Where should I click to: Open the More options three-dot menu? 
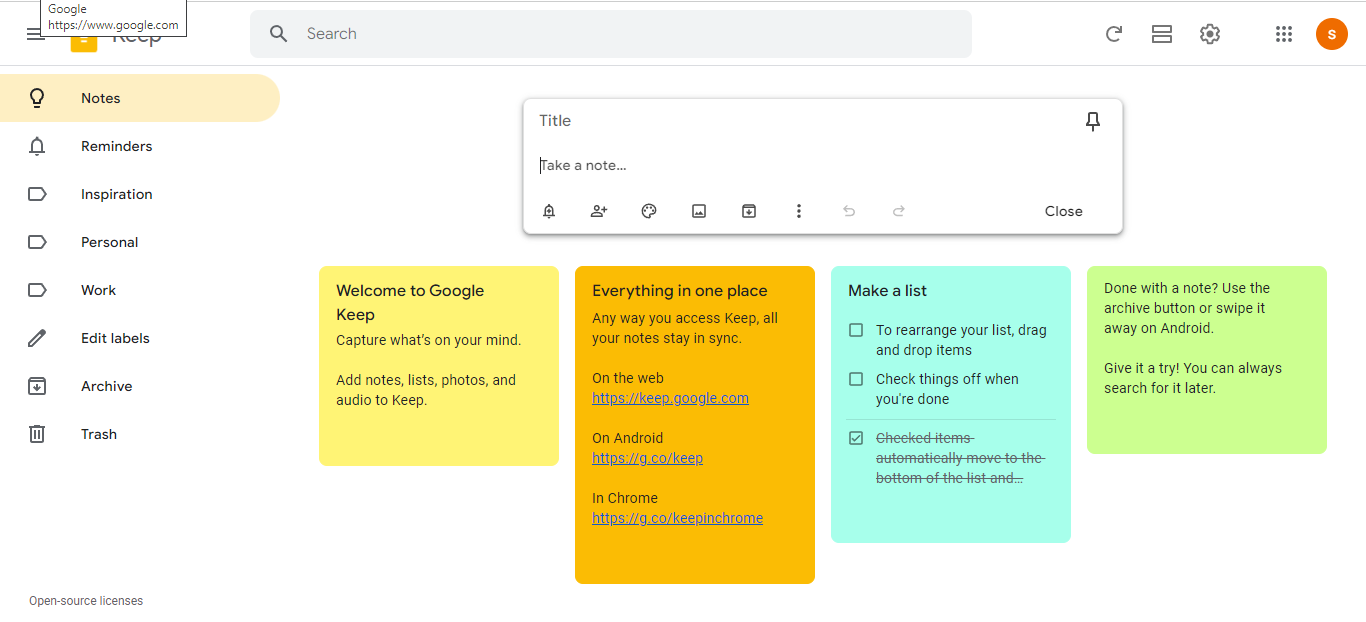[799, 211]
